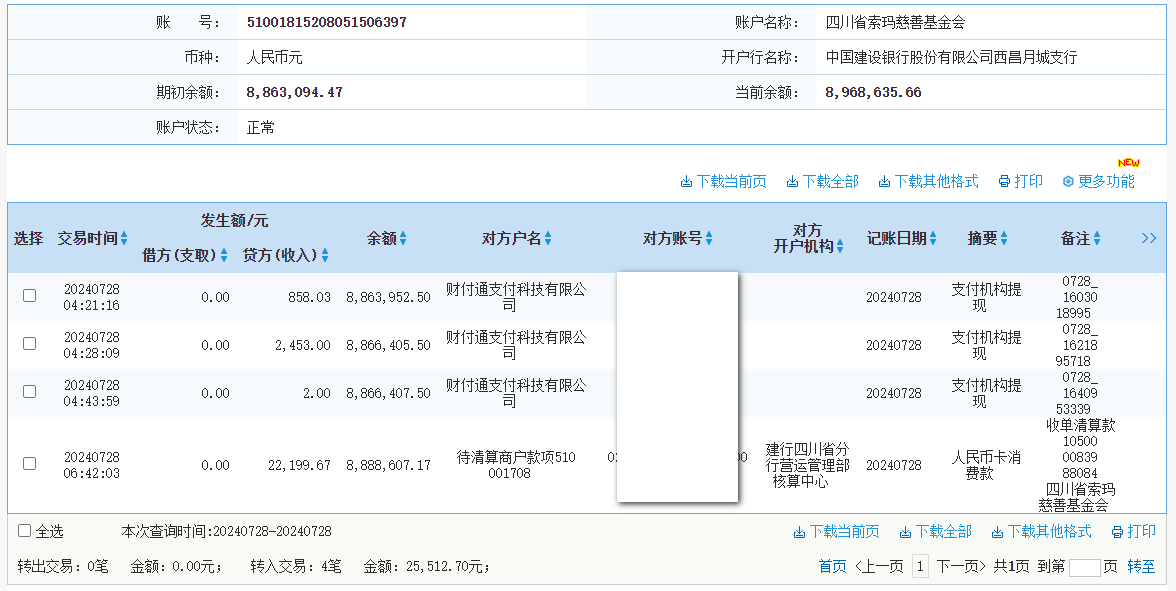The image size is (1176, 591).
Task: Click the current balance 8,968,635.66
Action: 873,92
